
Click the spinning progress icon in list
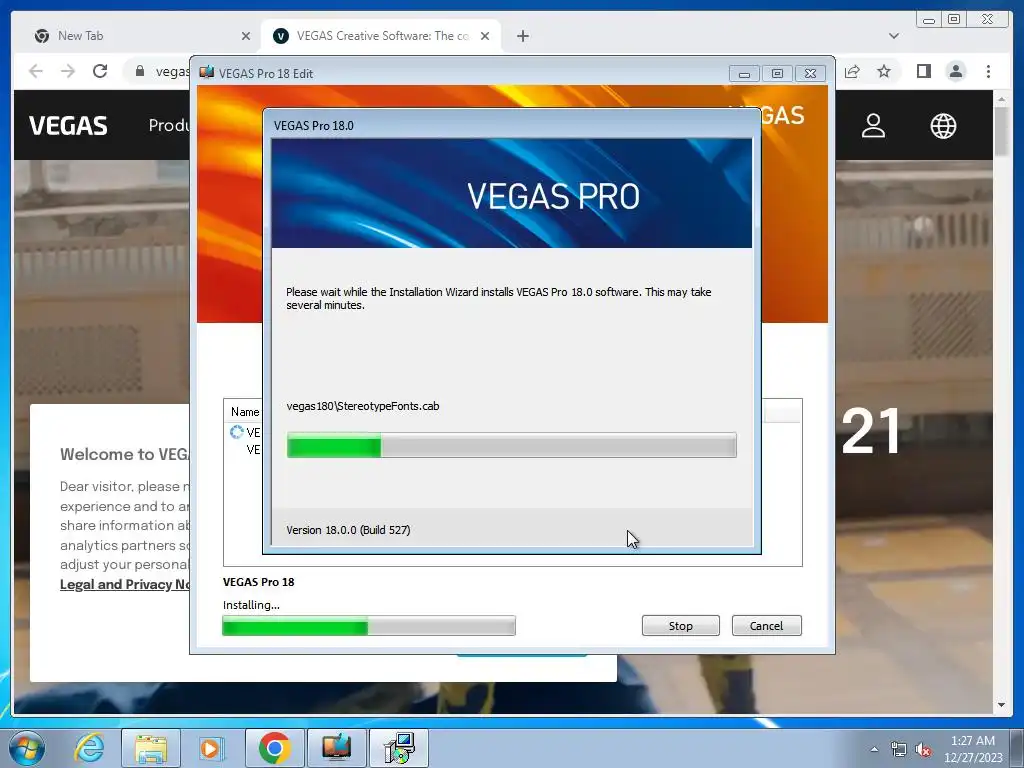pos(236,432)
